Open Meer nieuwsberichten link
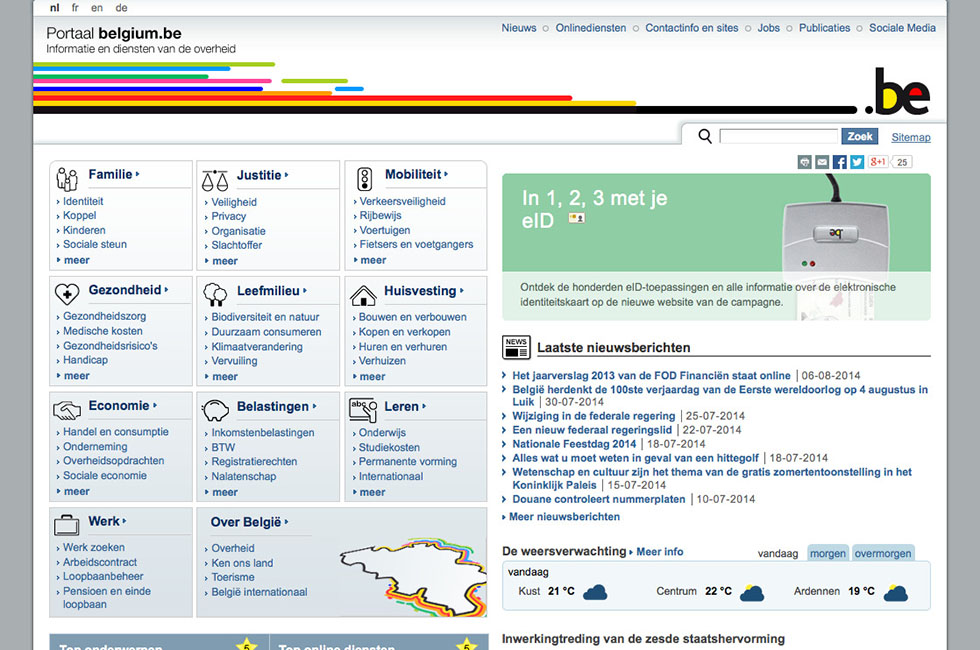 tap(564, 517)
